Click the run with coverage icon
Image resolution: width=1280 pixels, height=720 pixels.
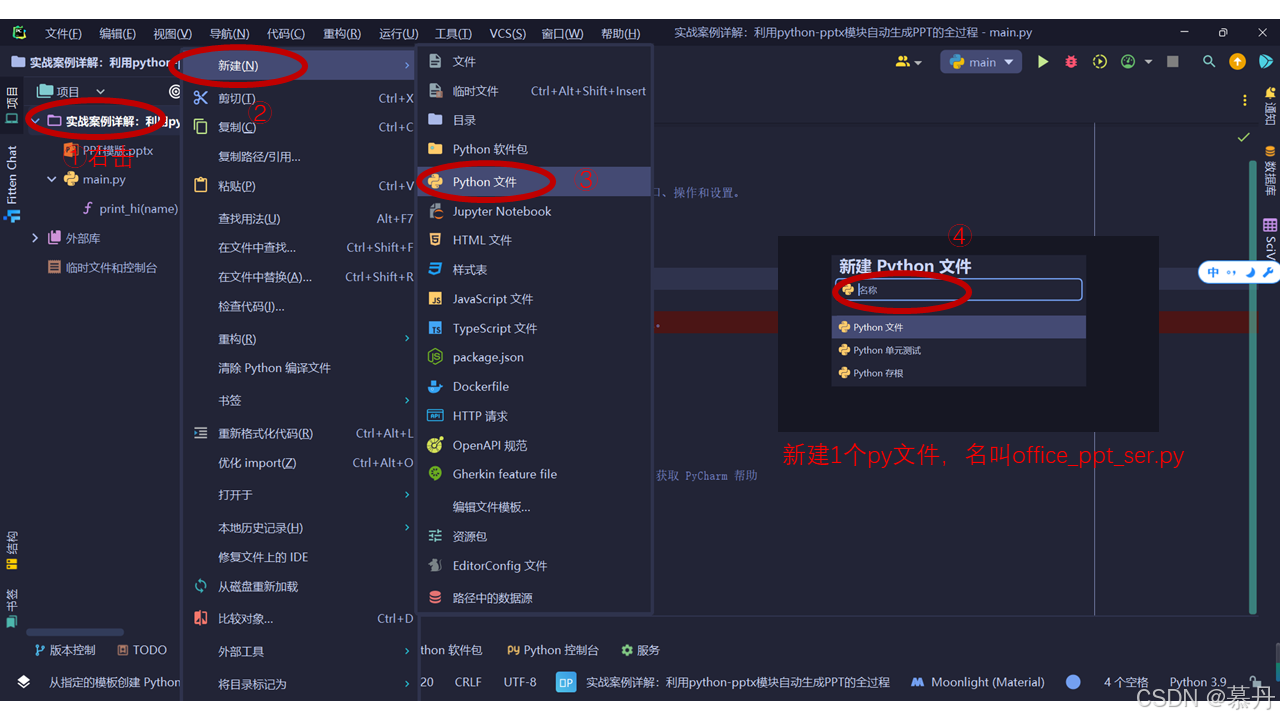click(x=1100, y=62)
